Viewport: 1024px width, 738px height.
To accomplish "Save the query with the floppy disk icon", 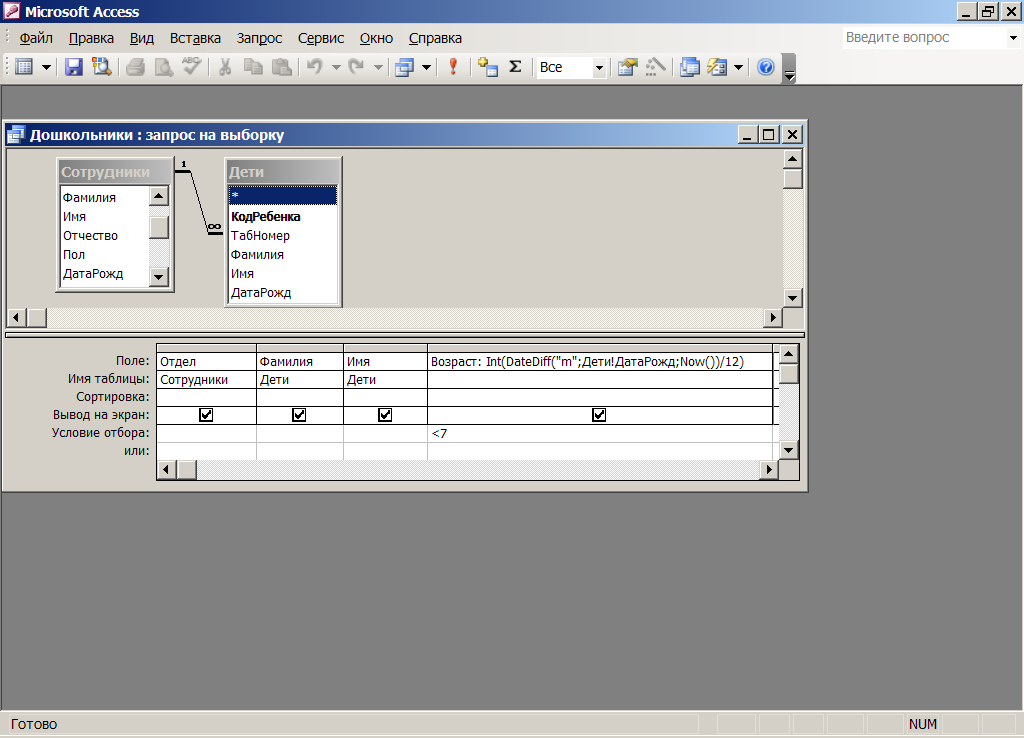I will [73, 67].
